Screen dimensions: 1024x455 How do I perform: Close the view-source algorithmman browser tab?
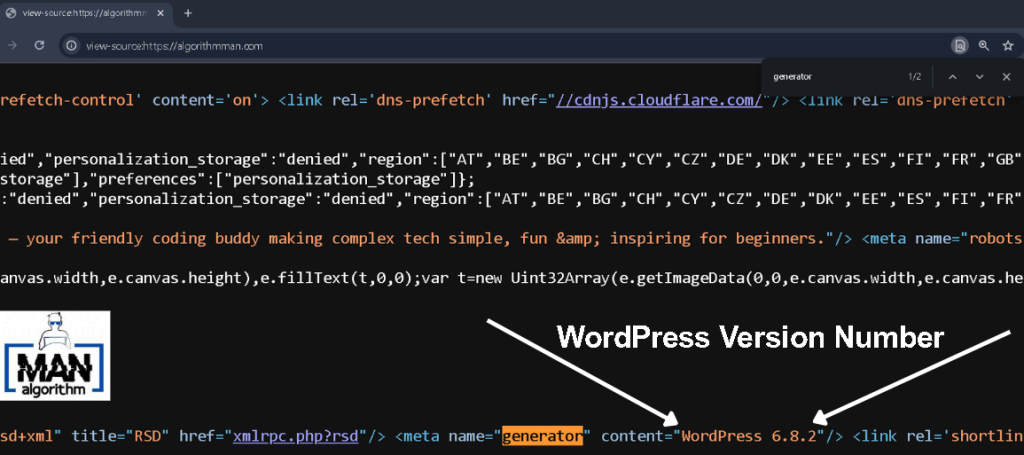[160, 13]
